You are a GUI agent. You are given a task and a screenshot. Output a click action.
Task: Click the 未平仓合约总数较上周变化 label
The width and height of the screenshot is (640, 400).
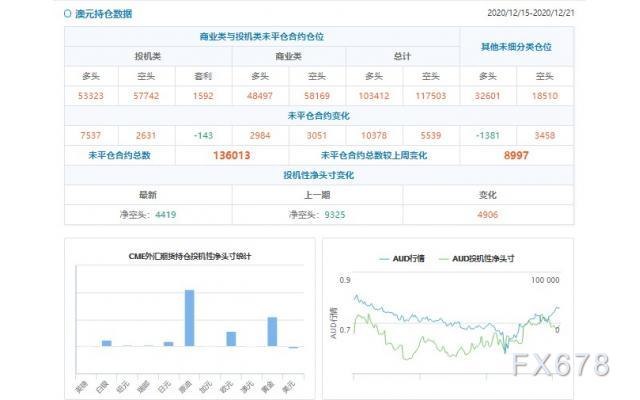[374, 156]
